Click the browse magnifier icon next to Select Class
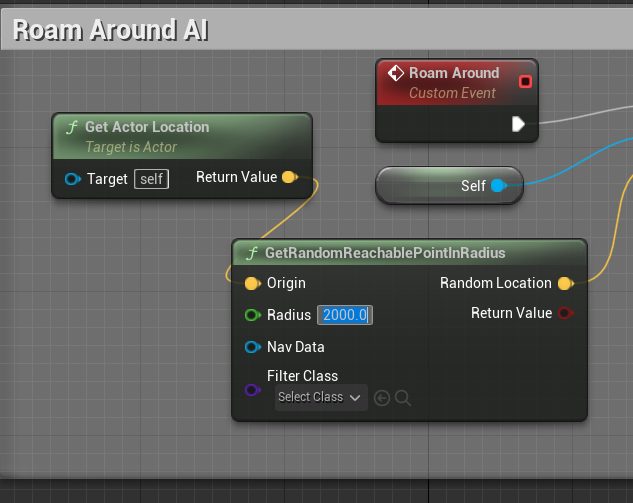Image resolution: width=633 pixels, height=503 pixels. tap(402, 398)
